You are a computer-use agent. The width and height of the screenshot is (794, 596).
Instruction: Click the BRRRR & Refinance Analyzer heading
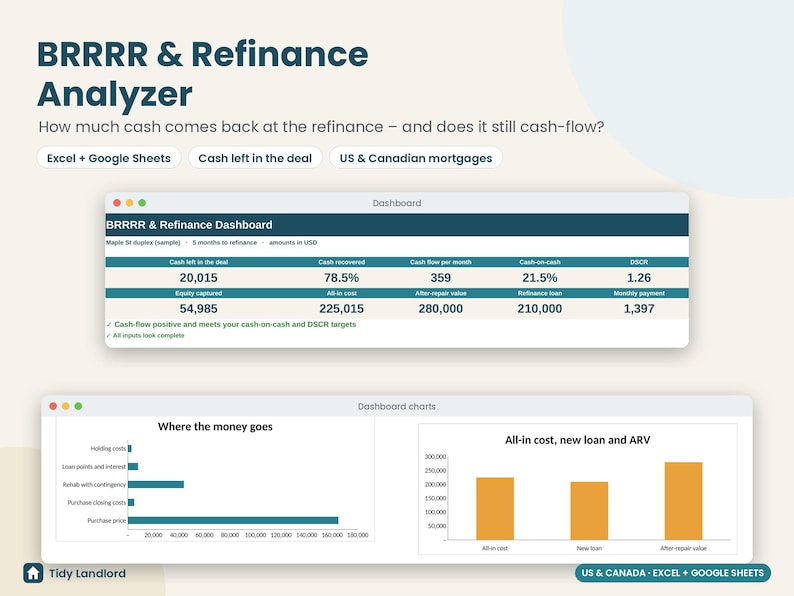pyautogui.click(x=203, y=74)
